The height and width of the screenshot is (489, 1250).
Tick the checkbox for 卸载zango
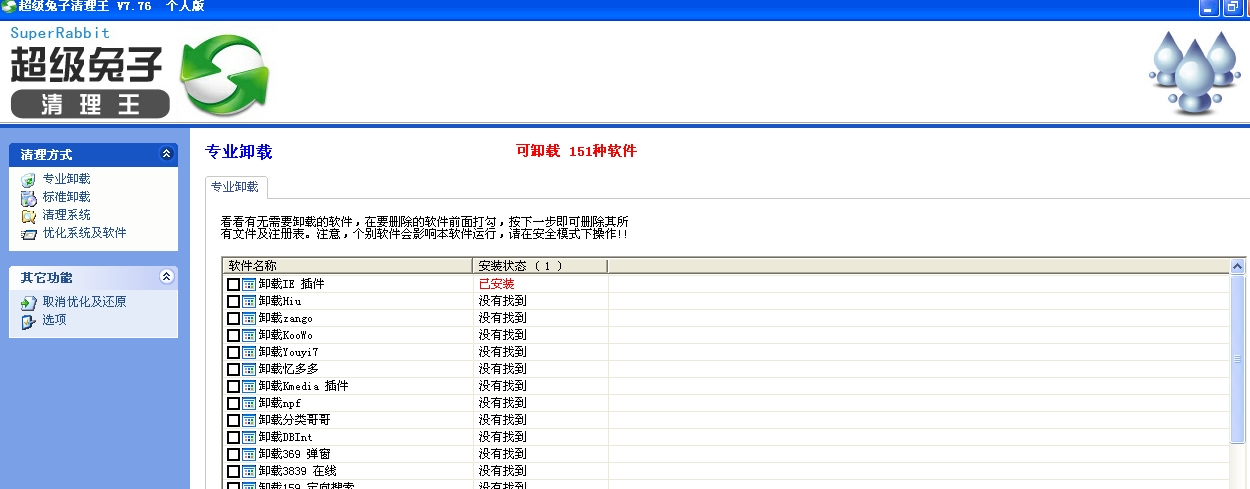click(233, 318)
